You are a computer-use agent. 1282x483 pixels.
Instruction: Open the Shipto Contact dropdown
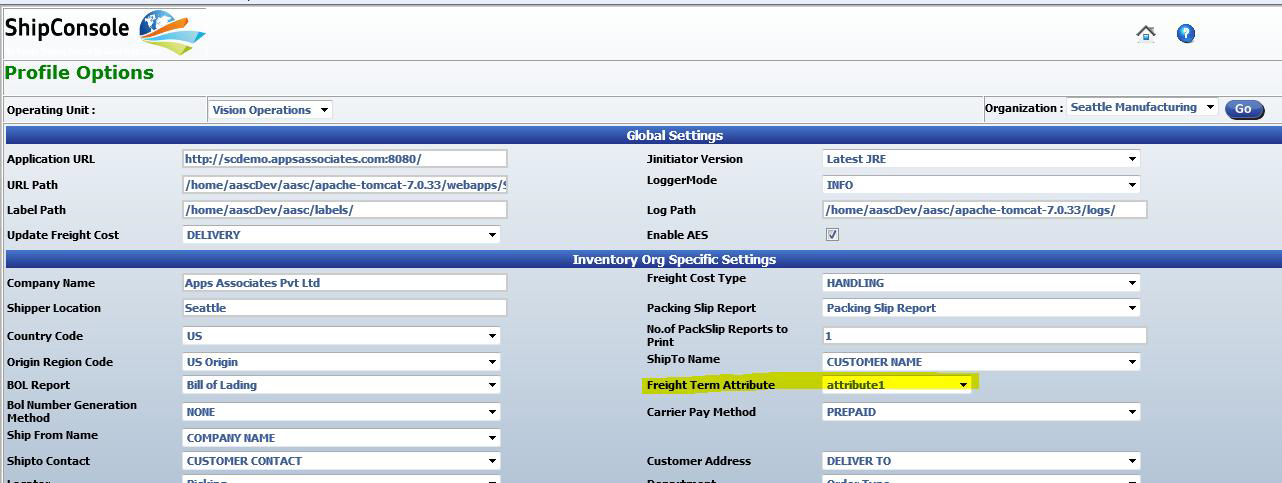coord(341,461)
